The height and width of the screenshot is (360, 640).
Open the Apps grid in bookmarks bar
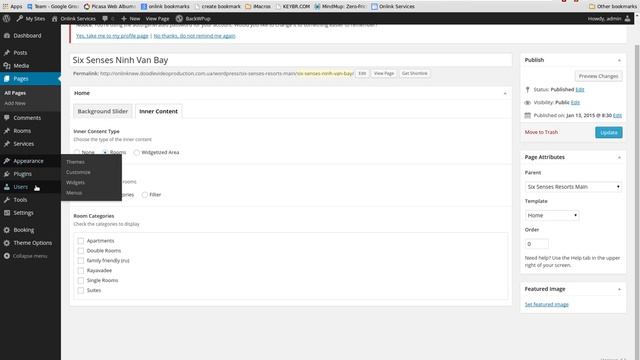coord(5,6)
